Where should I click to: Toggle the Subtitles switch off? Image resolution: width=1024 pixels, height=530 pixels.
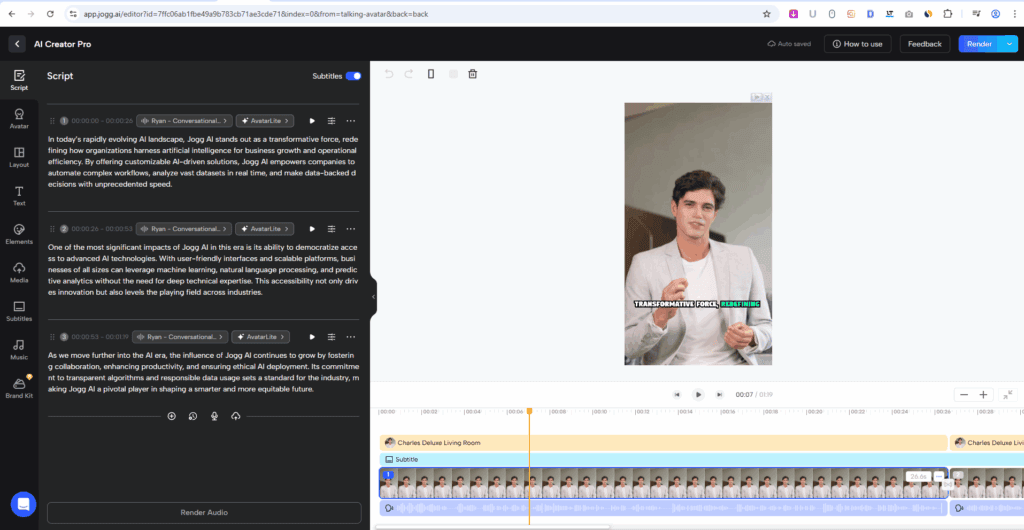tap(353, 76)
